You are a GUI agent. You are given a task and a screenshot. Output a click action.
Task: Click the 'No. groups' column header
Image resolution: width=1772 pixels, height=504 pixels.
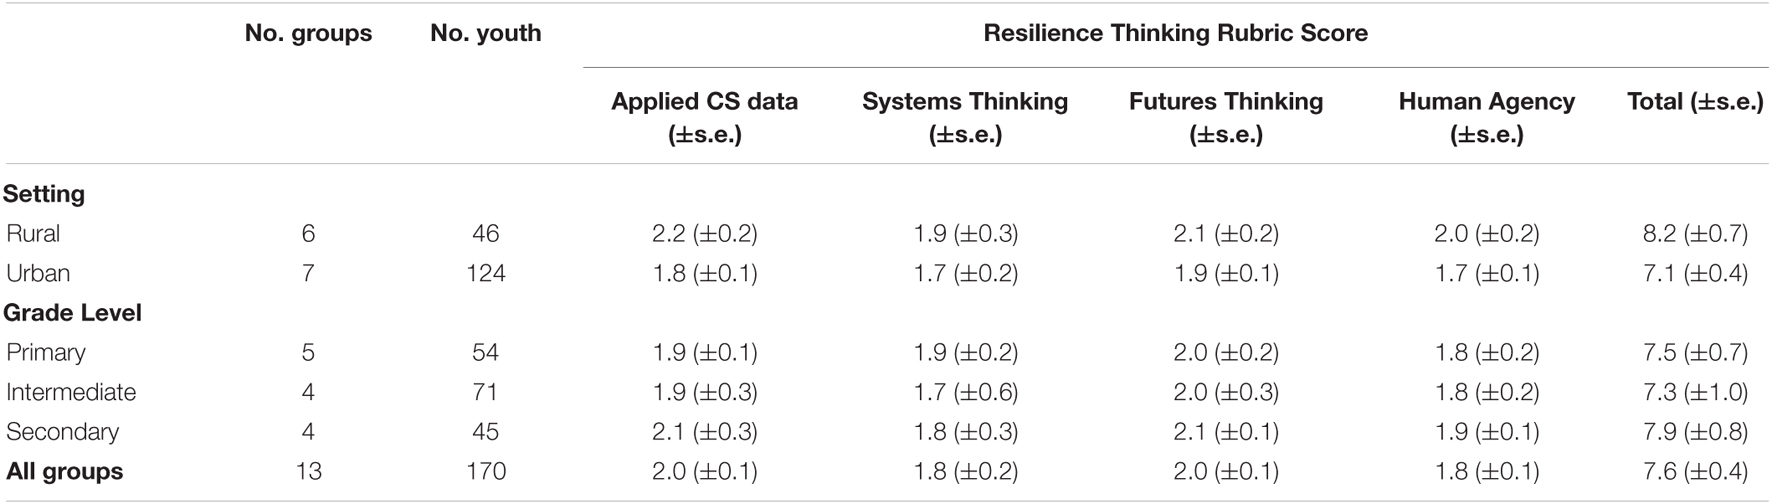click(x=308, y=33)
